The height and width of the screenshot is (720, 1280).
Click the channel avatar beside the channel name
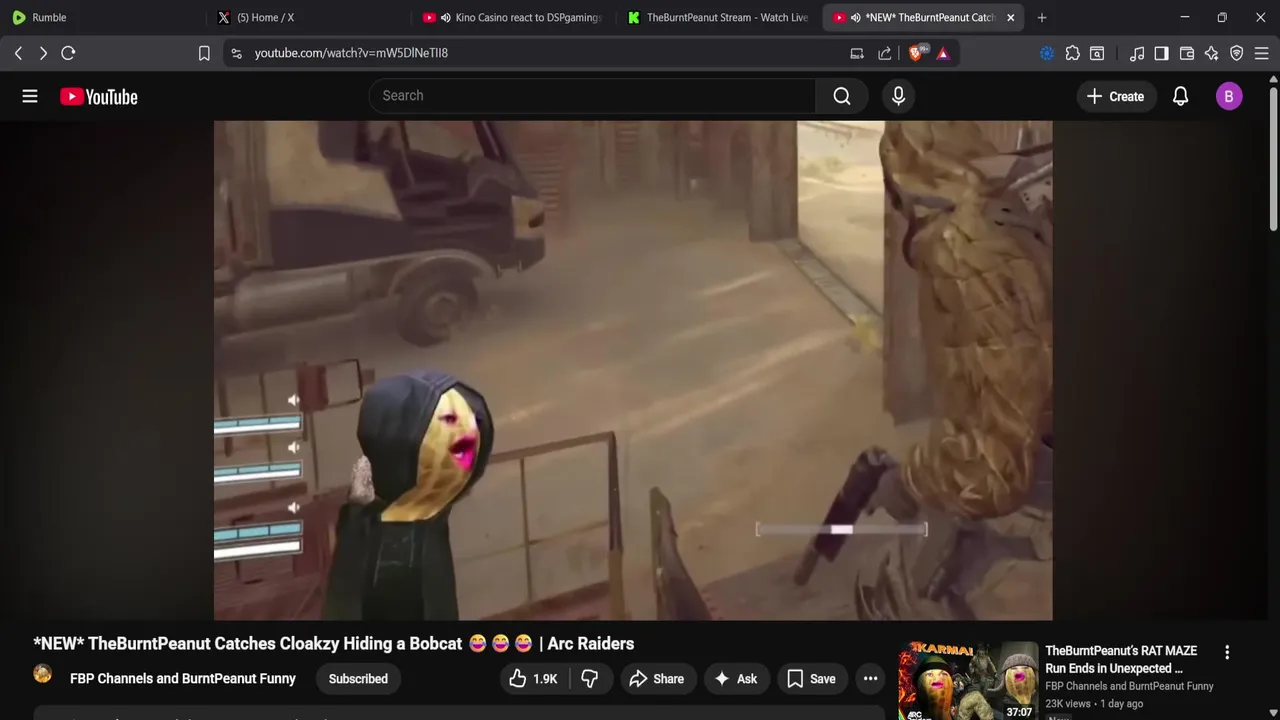point(43,674)
